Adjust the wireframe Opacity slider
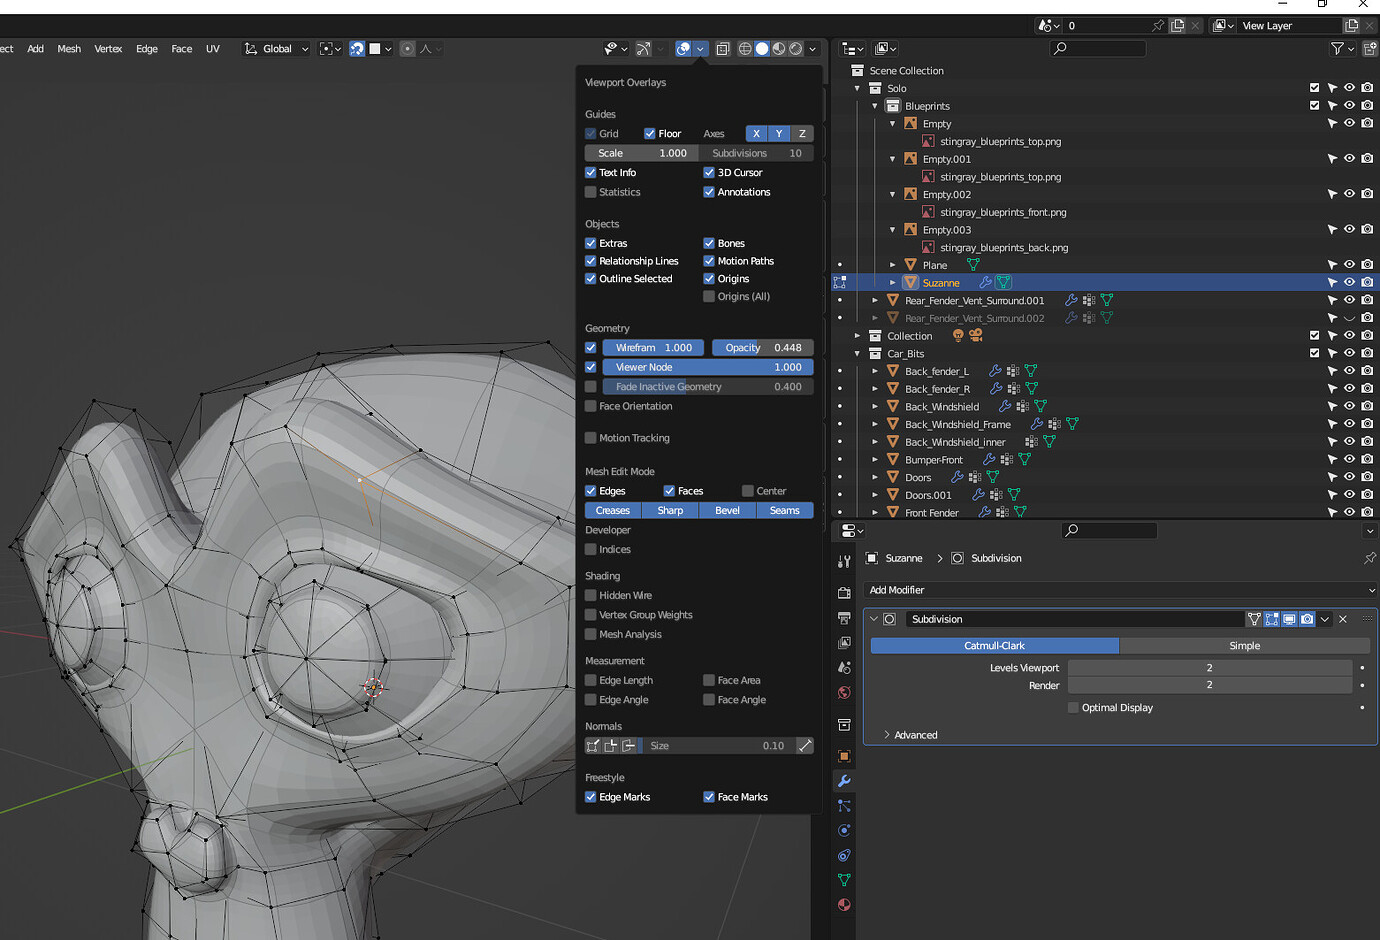 (763, 348)
